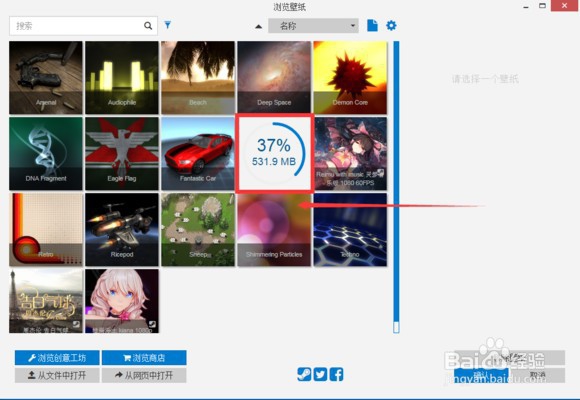
Task: Select the DNA Fragment wallpaper thumbnail
Action: [x=46, y=154]
